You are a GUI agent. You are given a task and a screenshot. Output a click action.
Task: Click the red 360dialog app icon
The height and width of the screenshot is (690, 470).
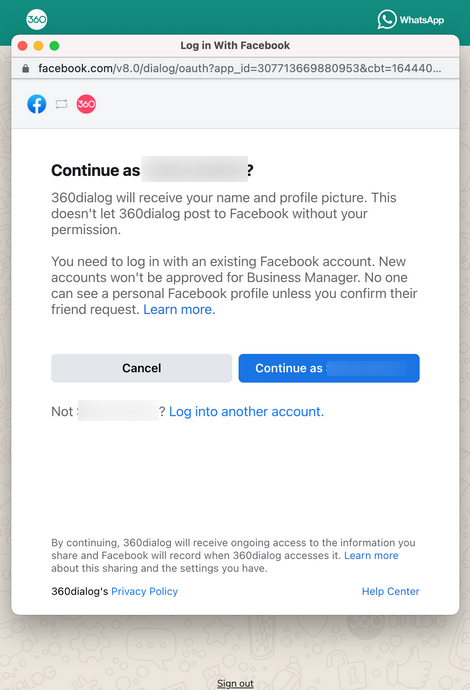pos(86,104)
